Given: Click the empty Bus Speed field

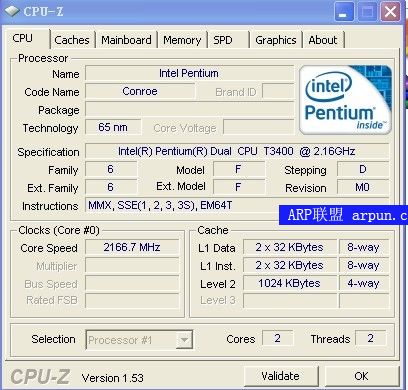Looking at the screenshot, I should pos(132,284).
